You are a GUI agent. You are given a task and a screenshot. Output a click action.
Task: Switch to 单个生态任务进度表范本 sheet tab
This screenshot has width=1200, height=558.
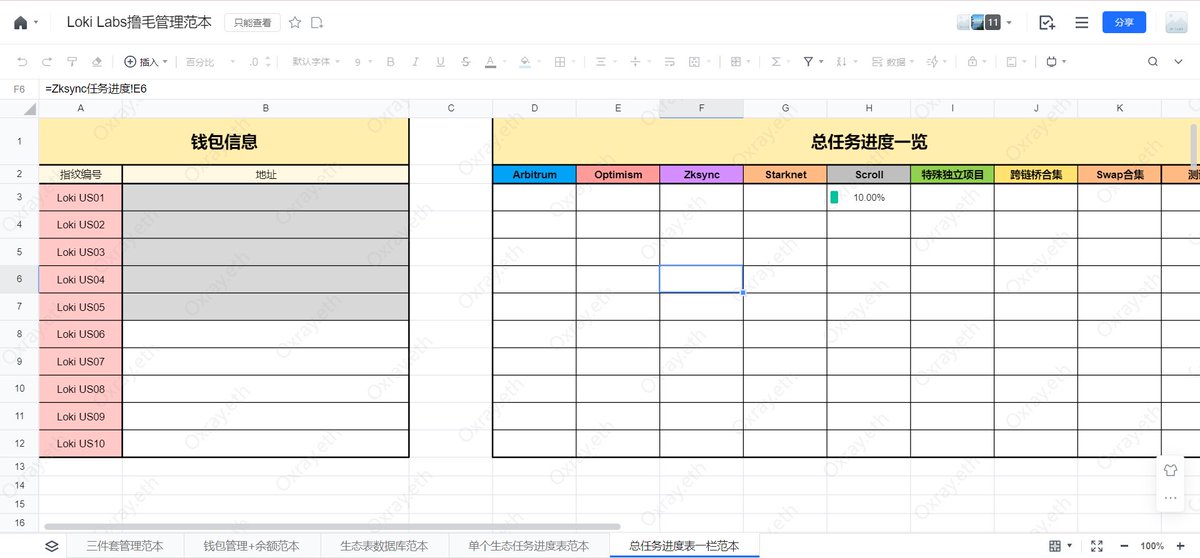pyautogui.click(x=528, y=546)
